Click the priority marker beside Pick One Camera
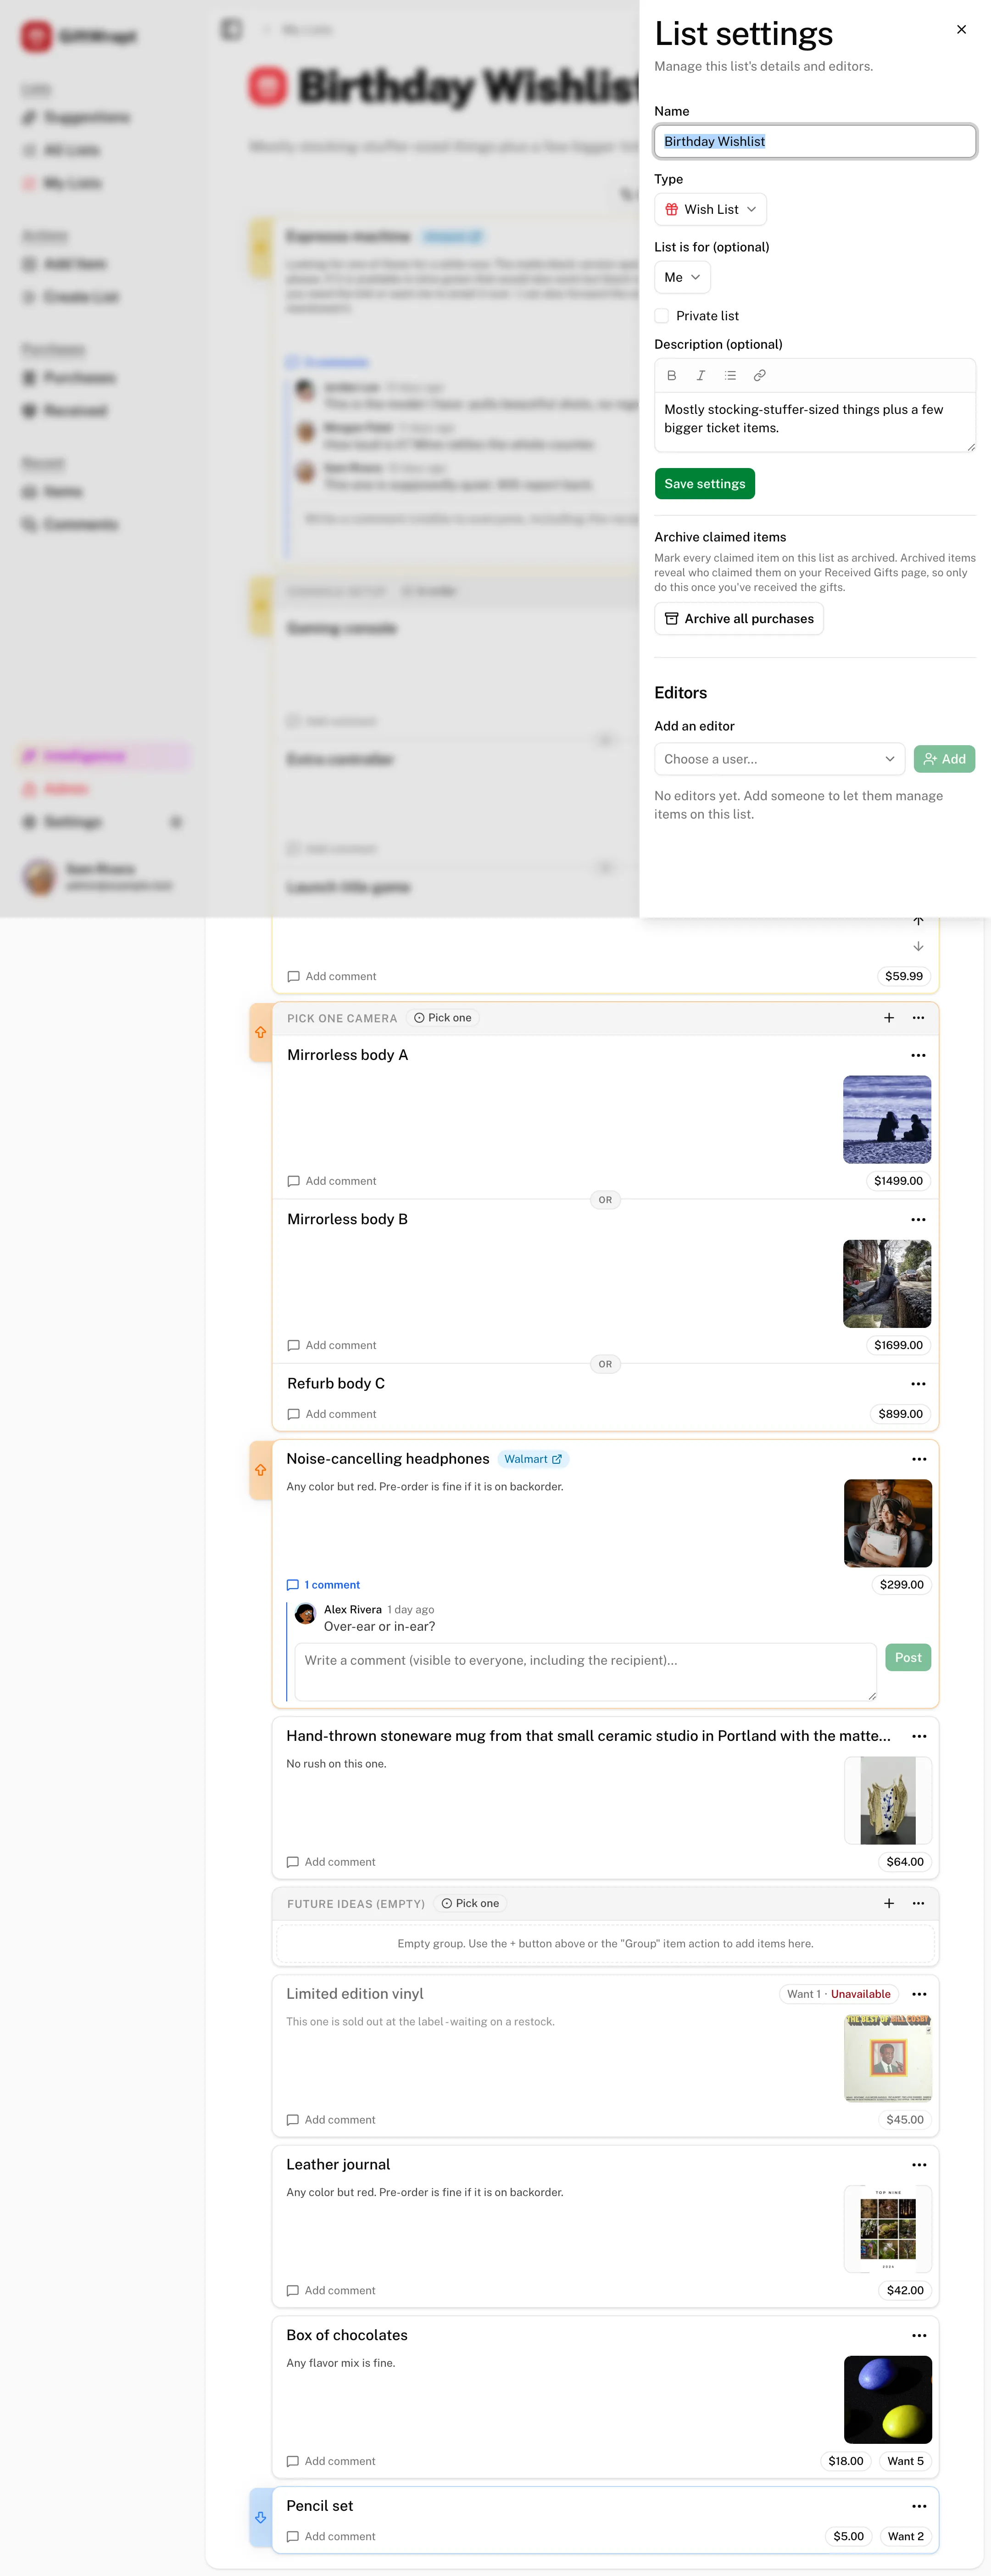Image resolution: width=991 pixels, height=2576 pixels. 261,1032
